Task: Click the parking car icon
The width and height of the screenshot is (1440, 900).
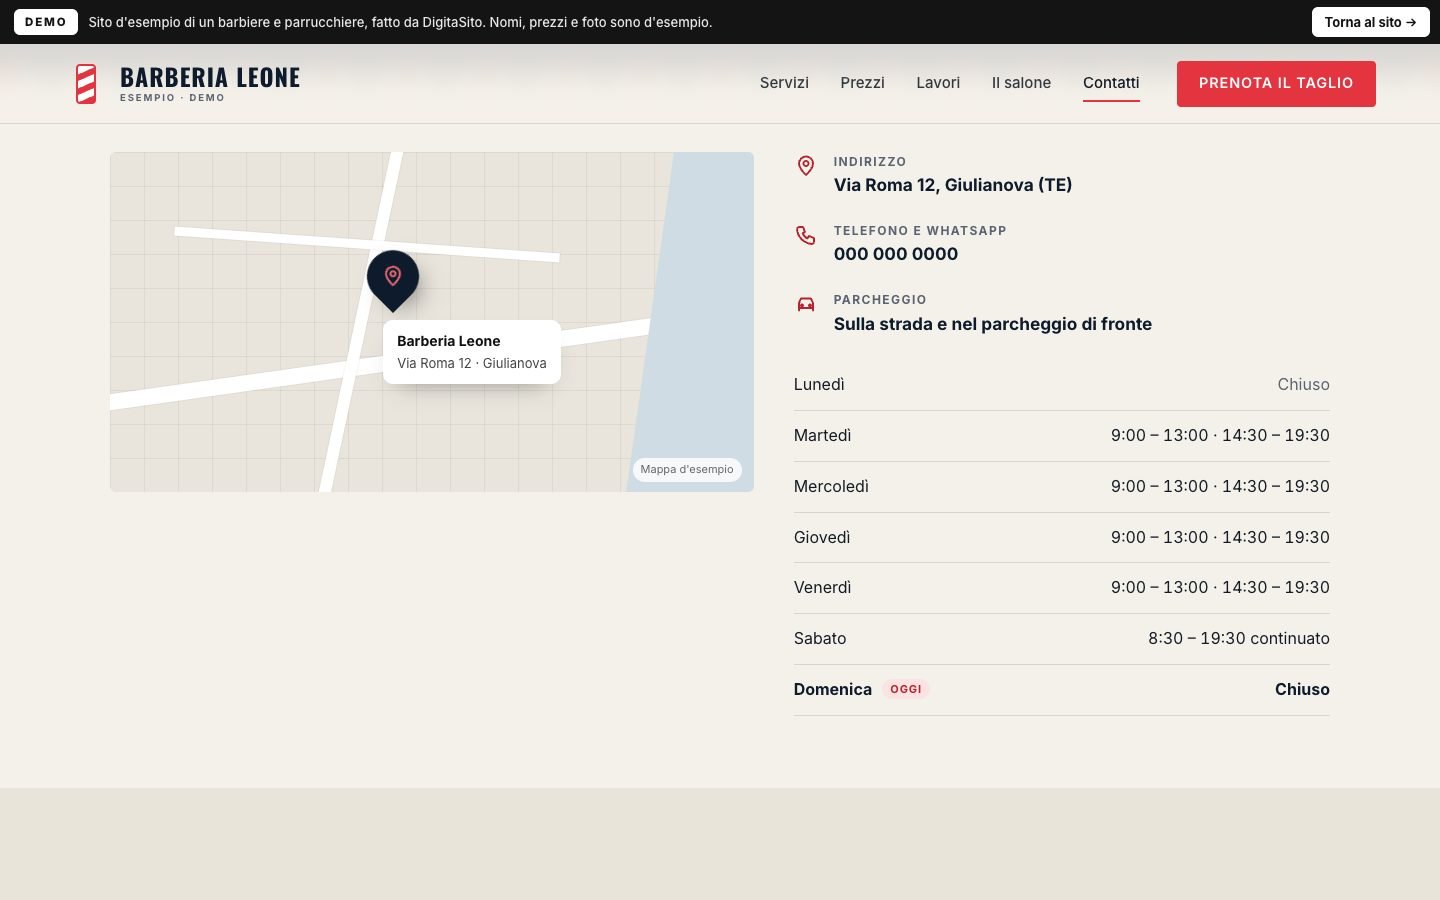Action: pyautogui.click(x=806, y=304)
